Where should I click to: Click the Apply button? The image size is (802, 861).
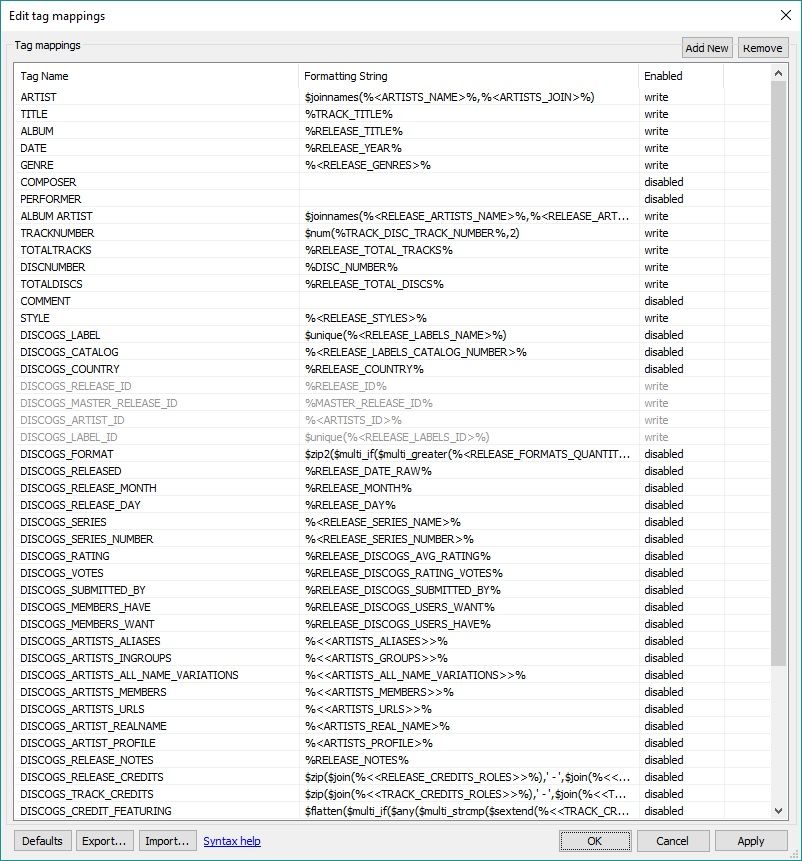coord(750,841)
